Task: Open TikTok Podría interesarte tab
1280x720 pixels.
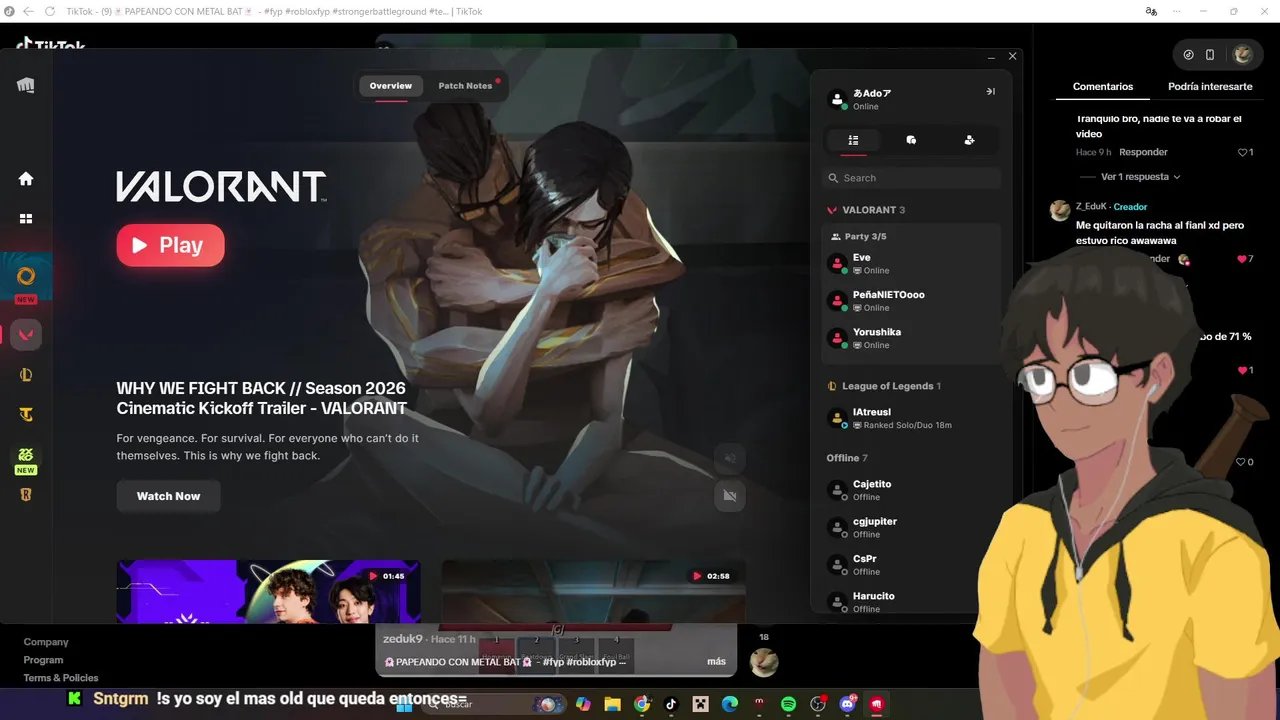Action: point(1210,87)
